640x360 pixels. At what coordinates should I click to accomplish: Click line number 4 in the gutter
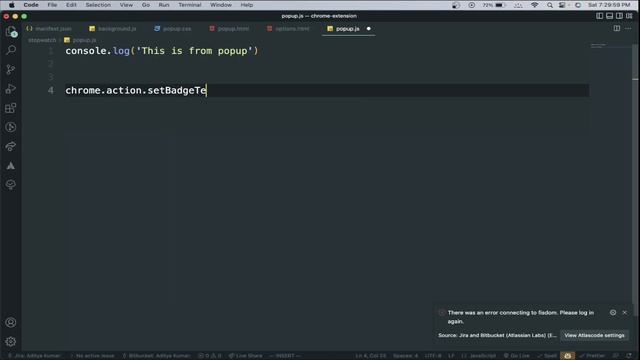(x=51, y=90)
